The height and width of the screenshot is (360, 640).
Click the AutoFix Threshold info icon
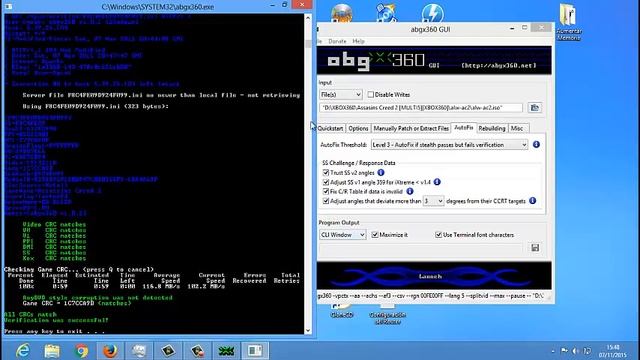536,144
